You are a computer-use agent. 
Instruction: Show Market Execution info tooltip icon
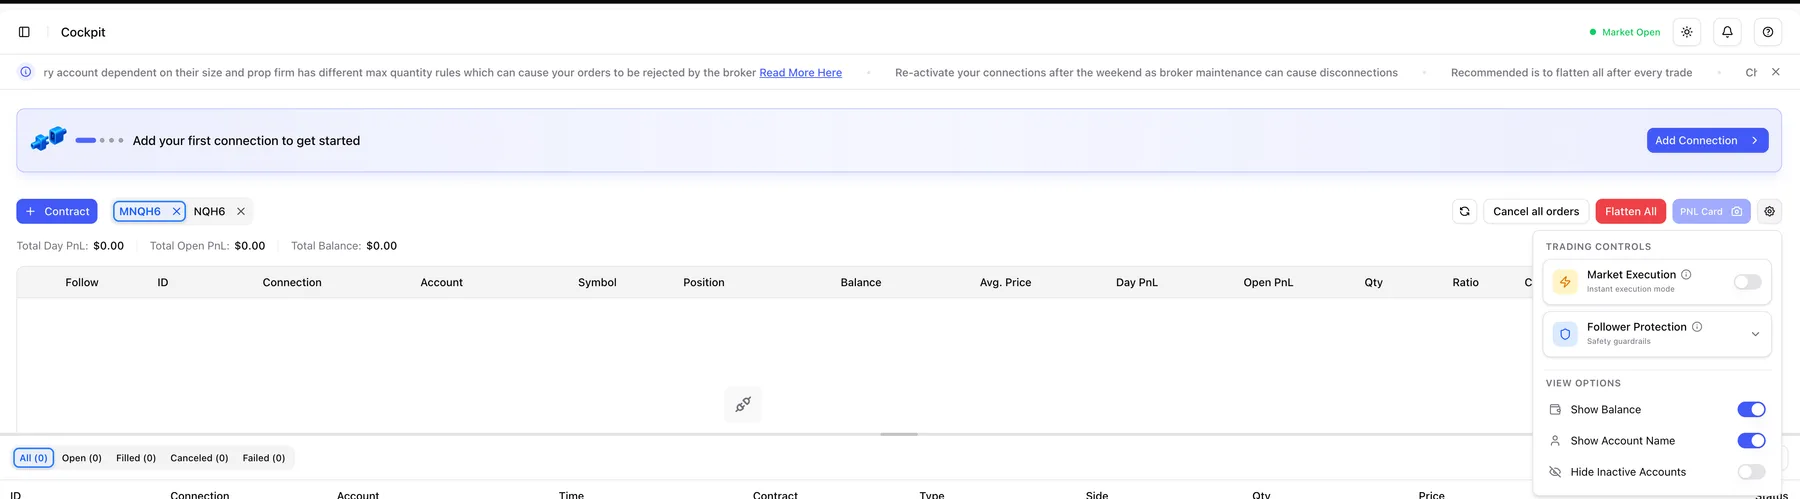click(x=1686, y=274)
